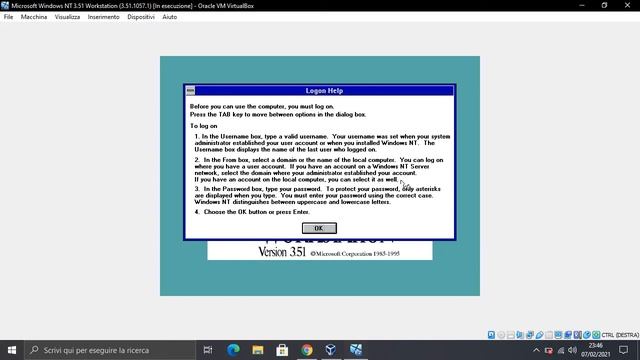Click the taskbar search box

click(110, 350)
